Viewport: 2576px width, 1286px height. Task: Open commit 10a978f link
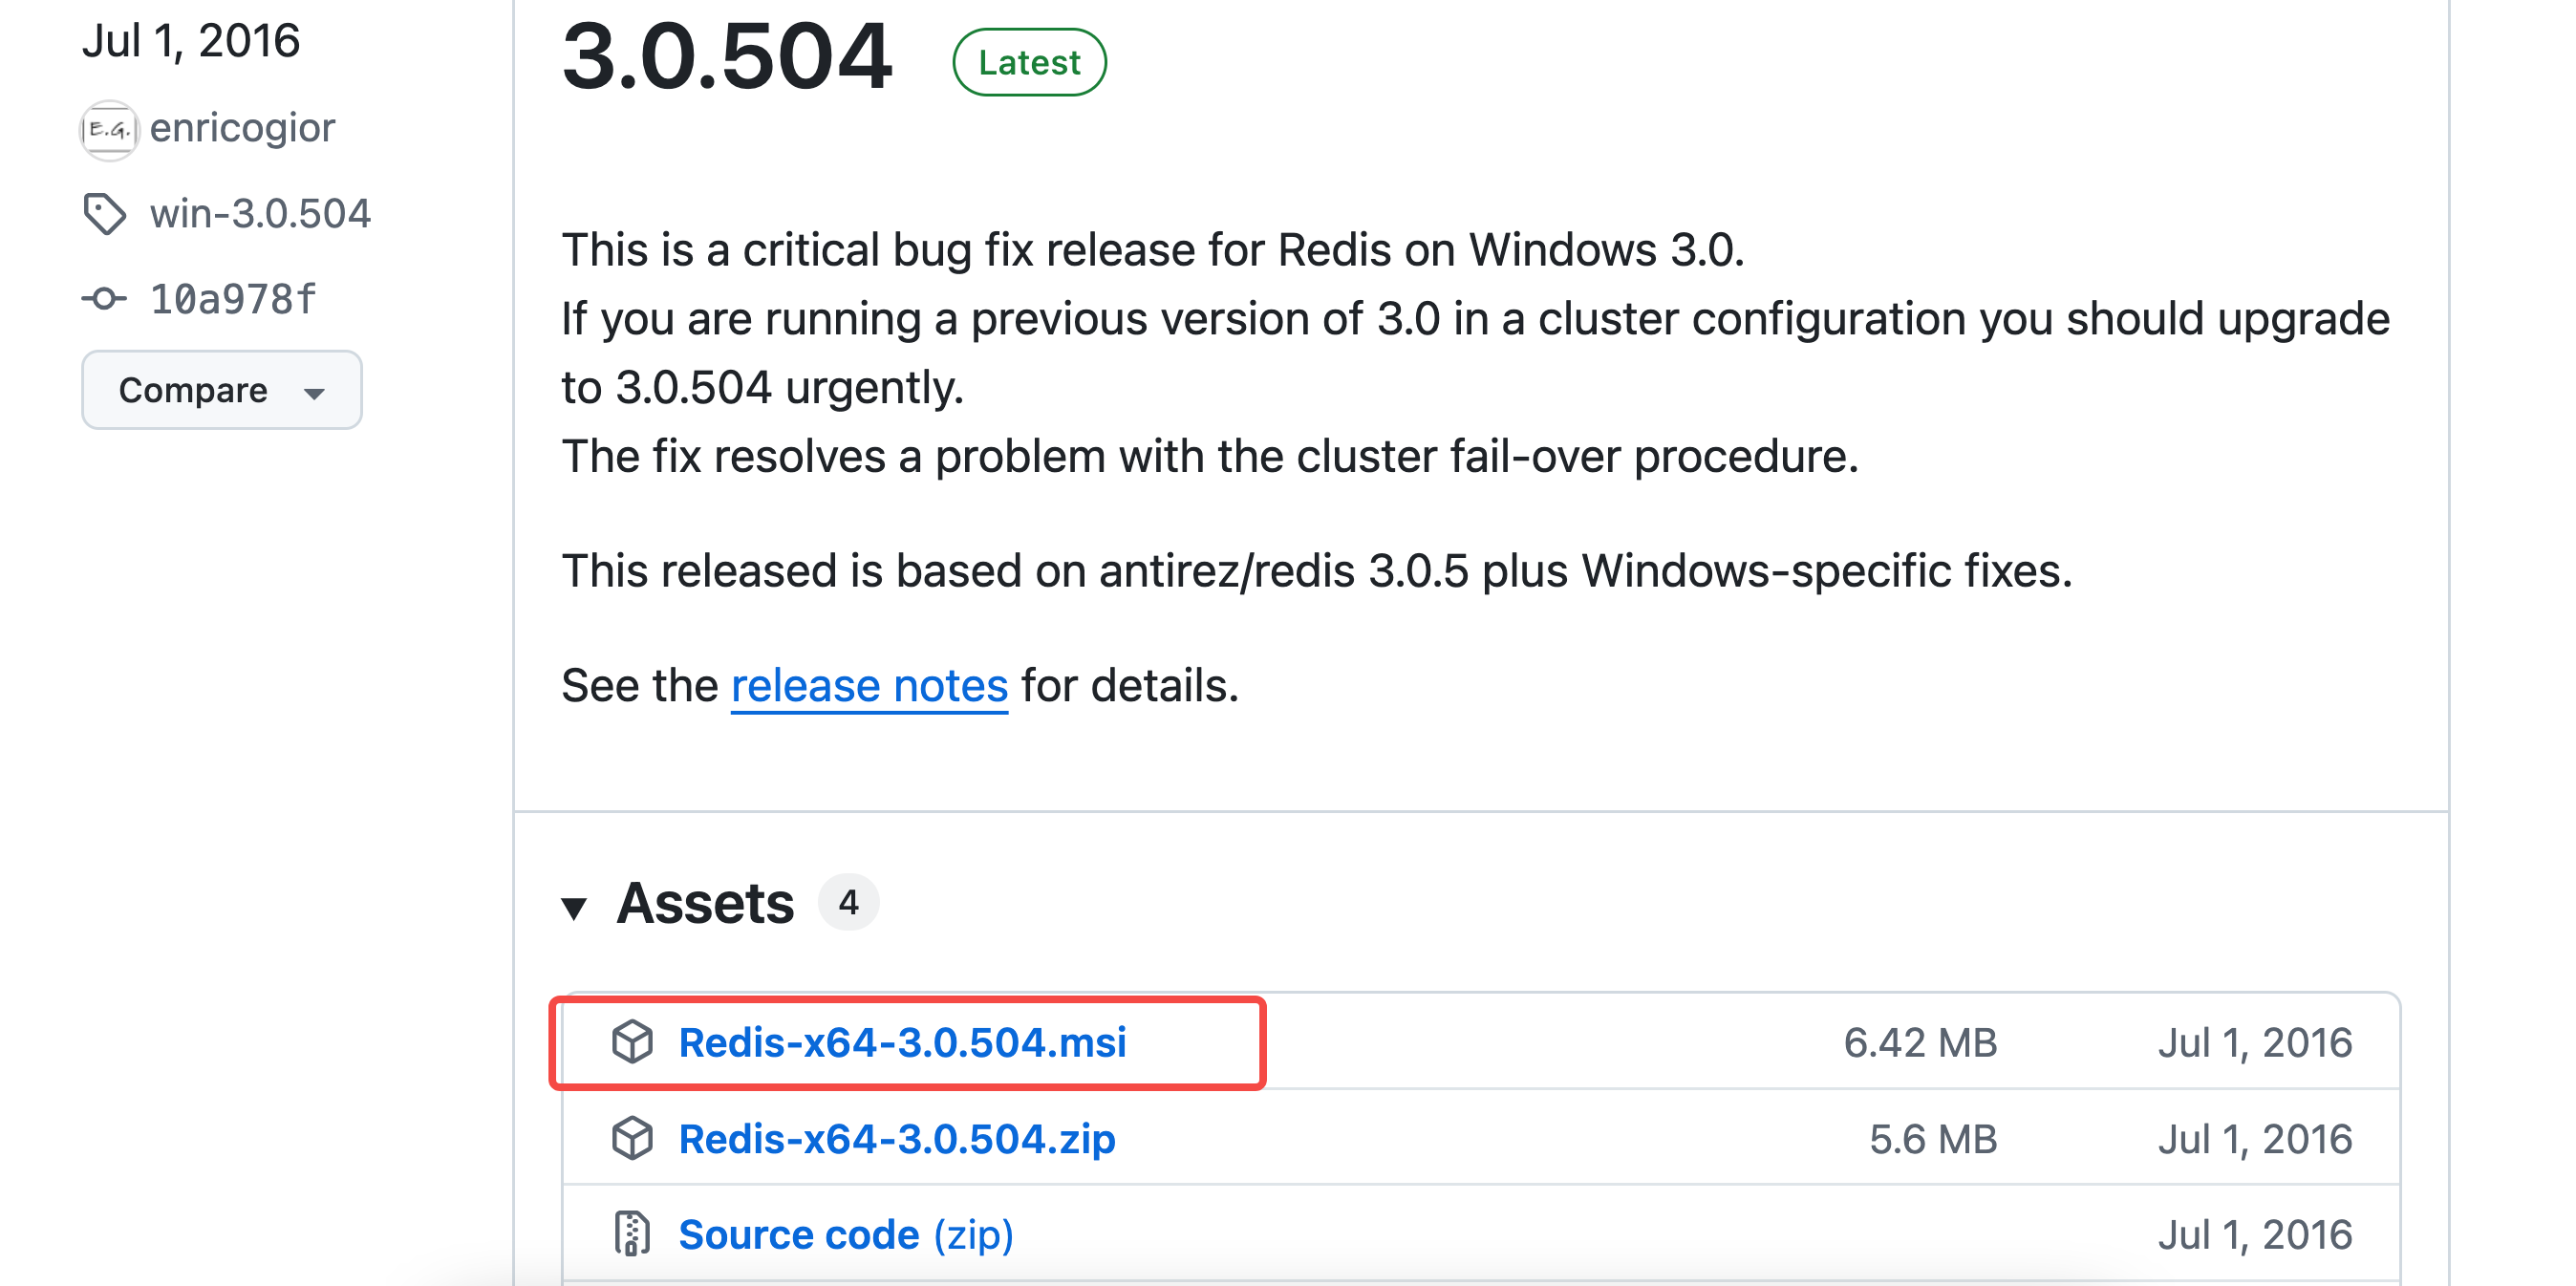click(x=233, y=299)
